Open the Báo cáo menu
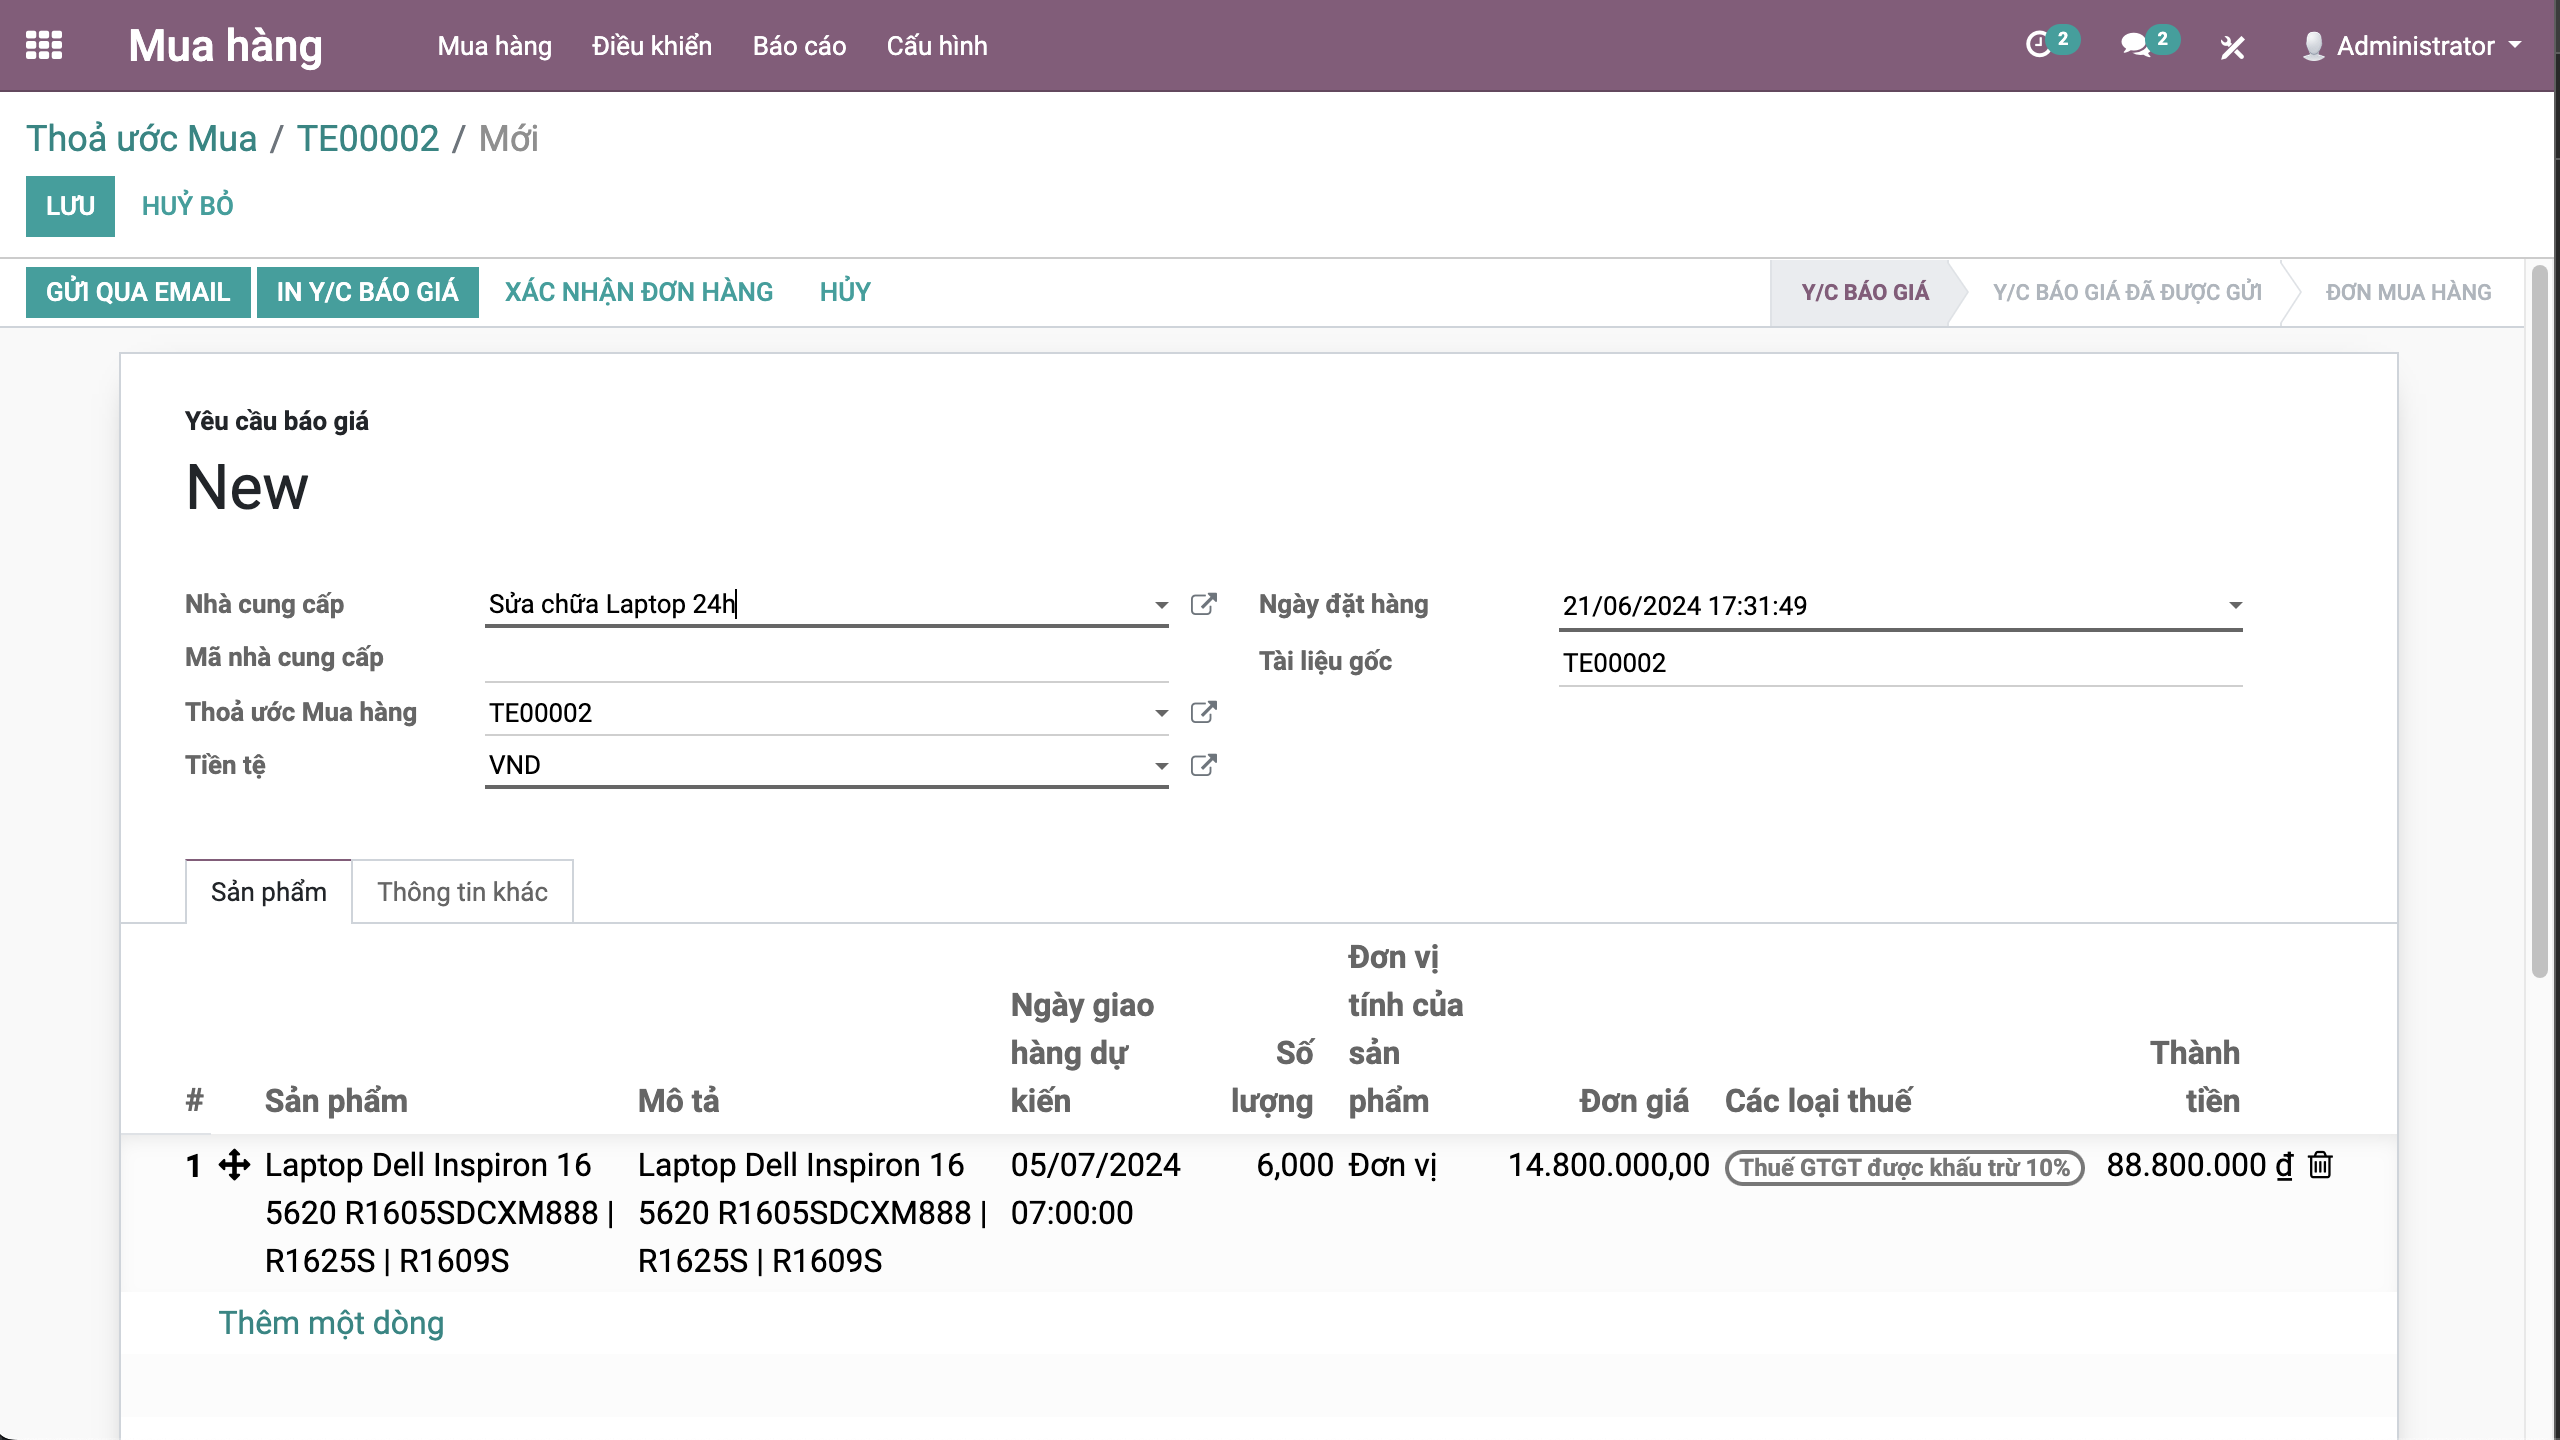The height and width of the screenshot is (1440, 2560). click(x=799, y=46)
